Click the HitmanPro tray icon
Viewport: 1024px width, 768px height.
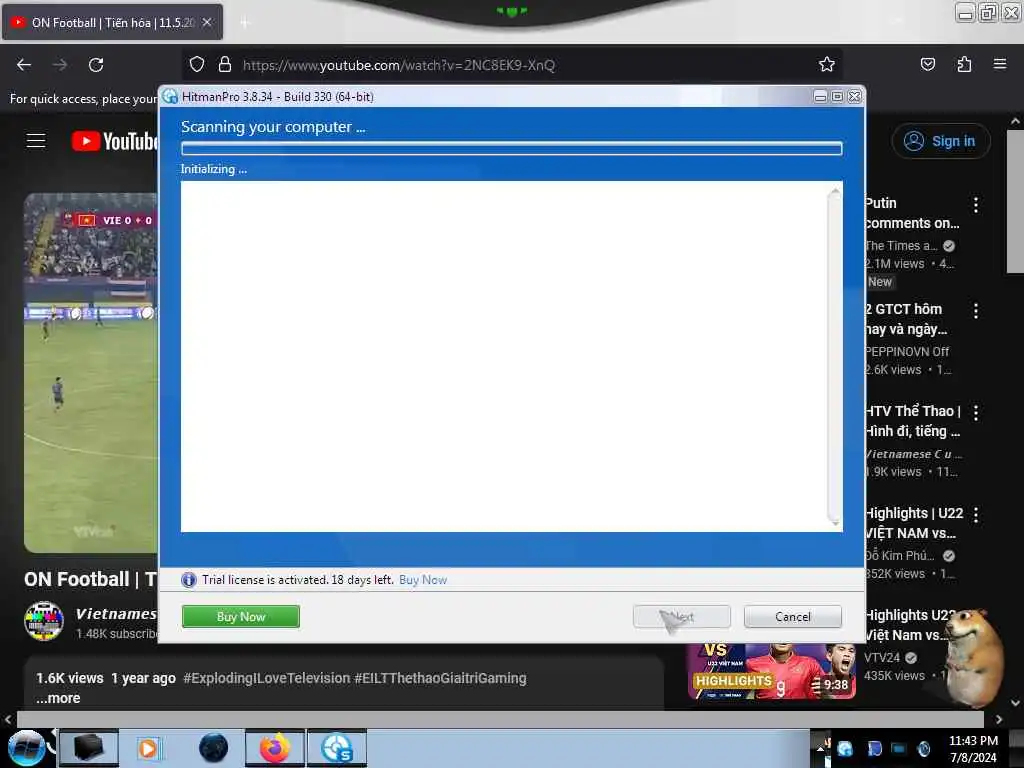tap(844, 749)
